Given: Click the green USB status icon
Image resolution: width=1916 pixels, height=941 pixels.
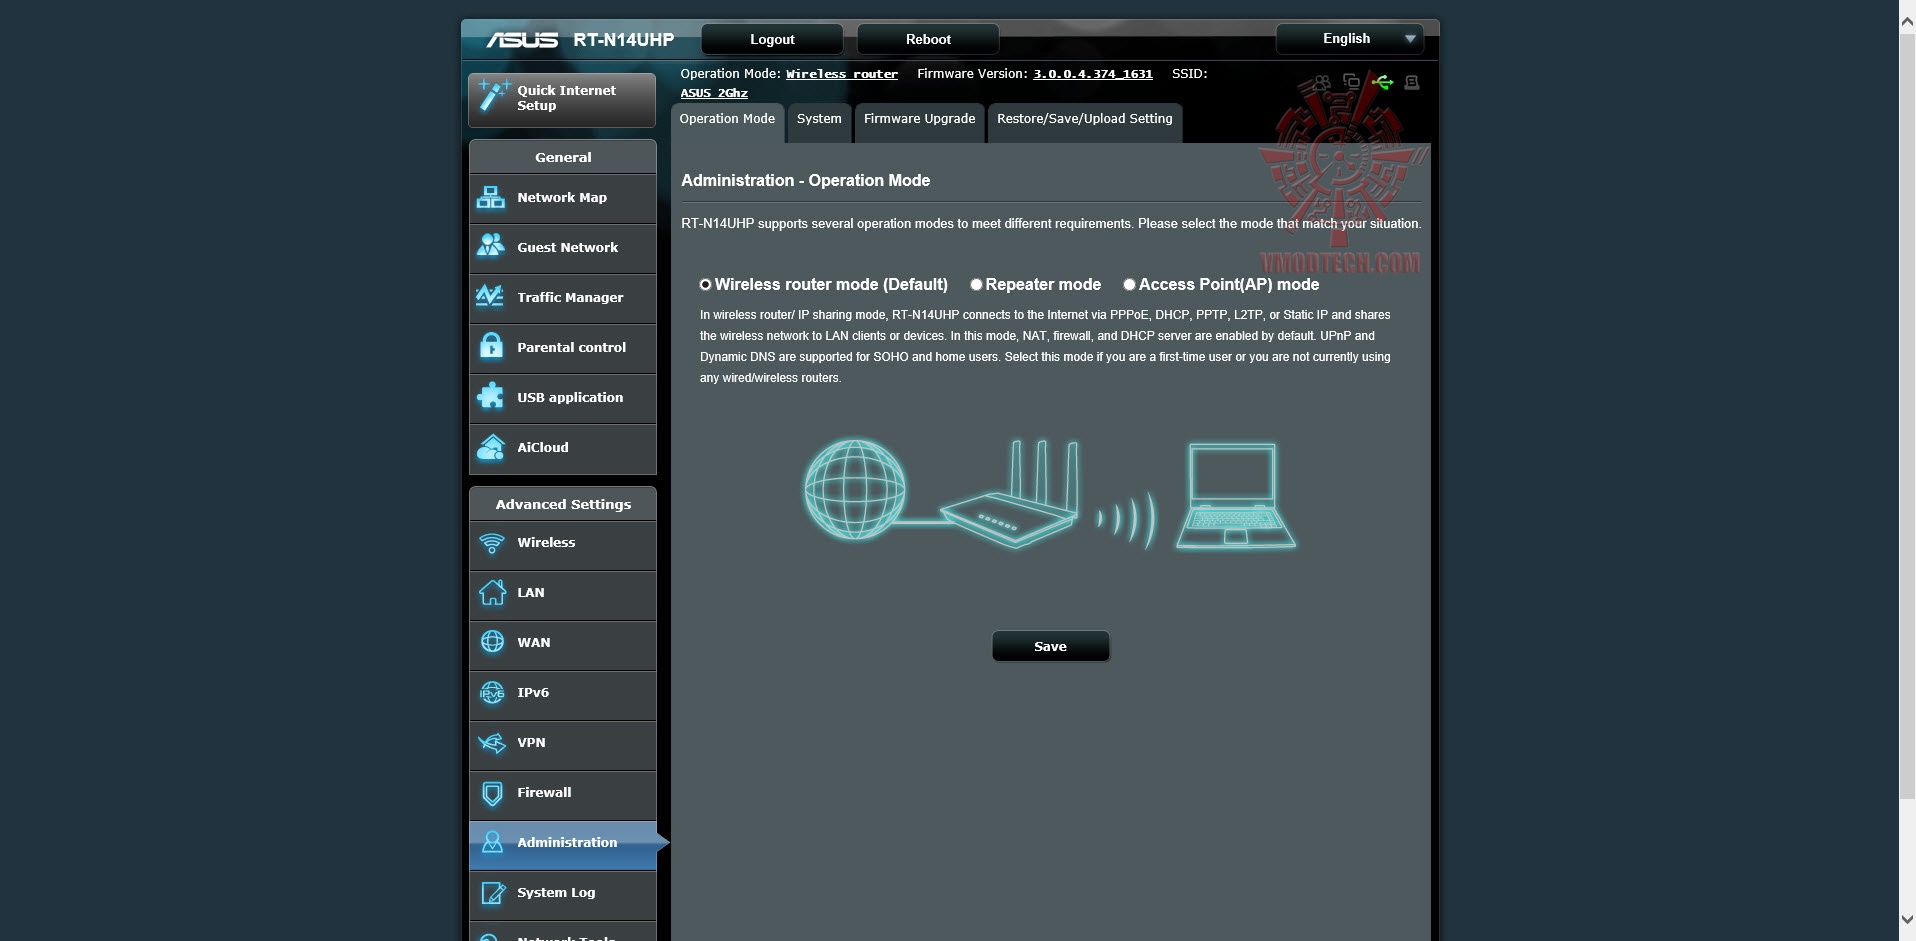Looking at the screenshot, I should [1382, 82].
